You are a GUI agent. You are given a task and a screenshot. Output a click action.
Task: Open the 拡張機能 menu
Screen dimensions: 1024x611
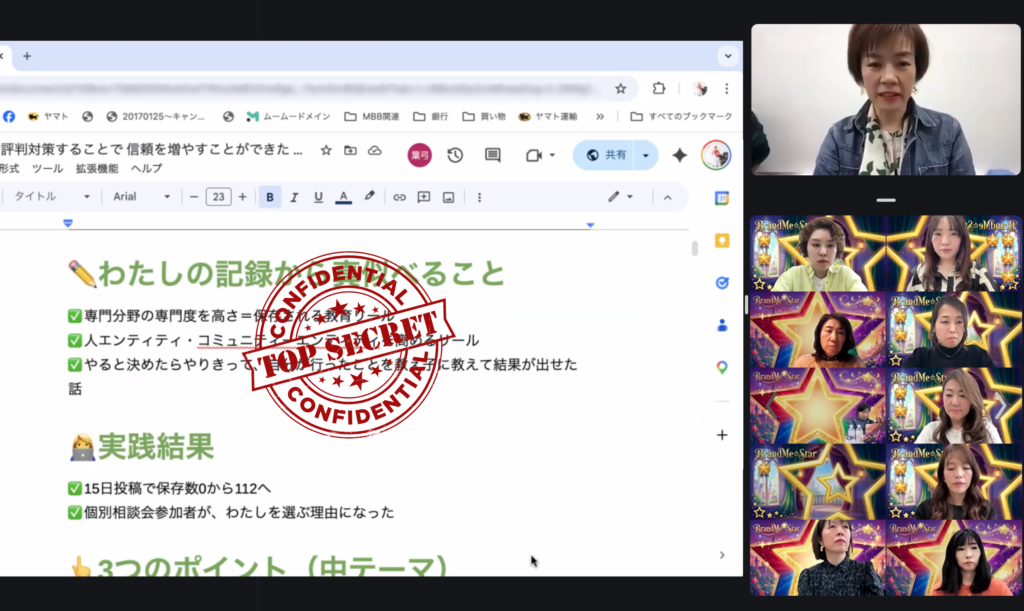[x=96, y=169]
